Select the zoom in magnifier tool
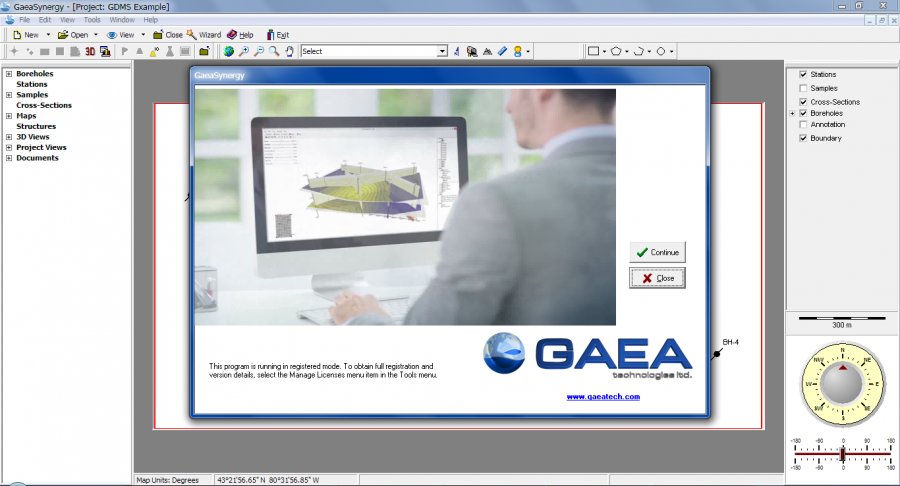The height and width of the screenshot is (486, 900). [x=244, y=51]
